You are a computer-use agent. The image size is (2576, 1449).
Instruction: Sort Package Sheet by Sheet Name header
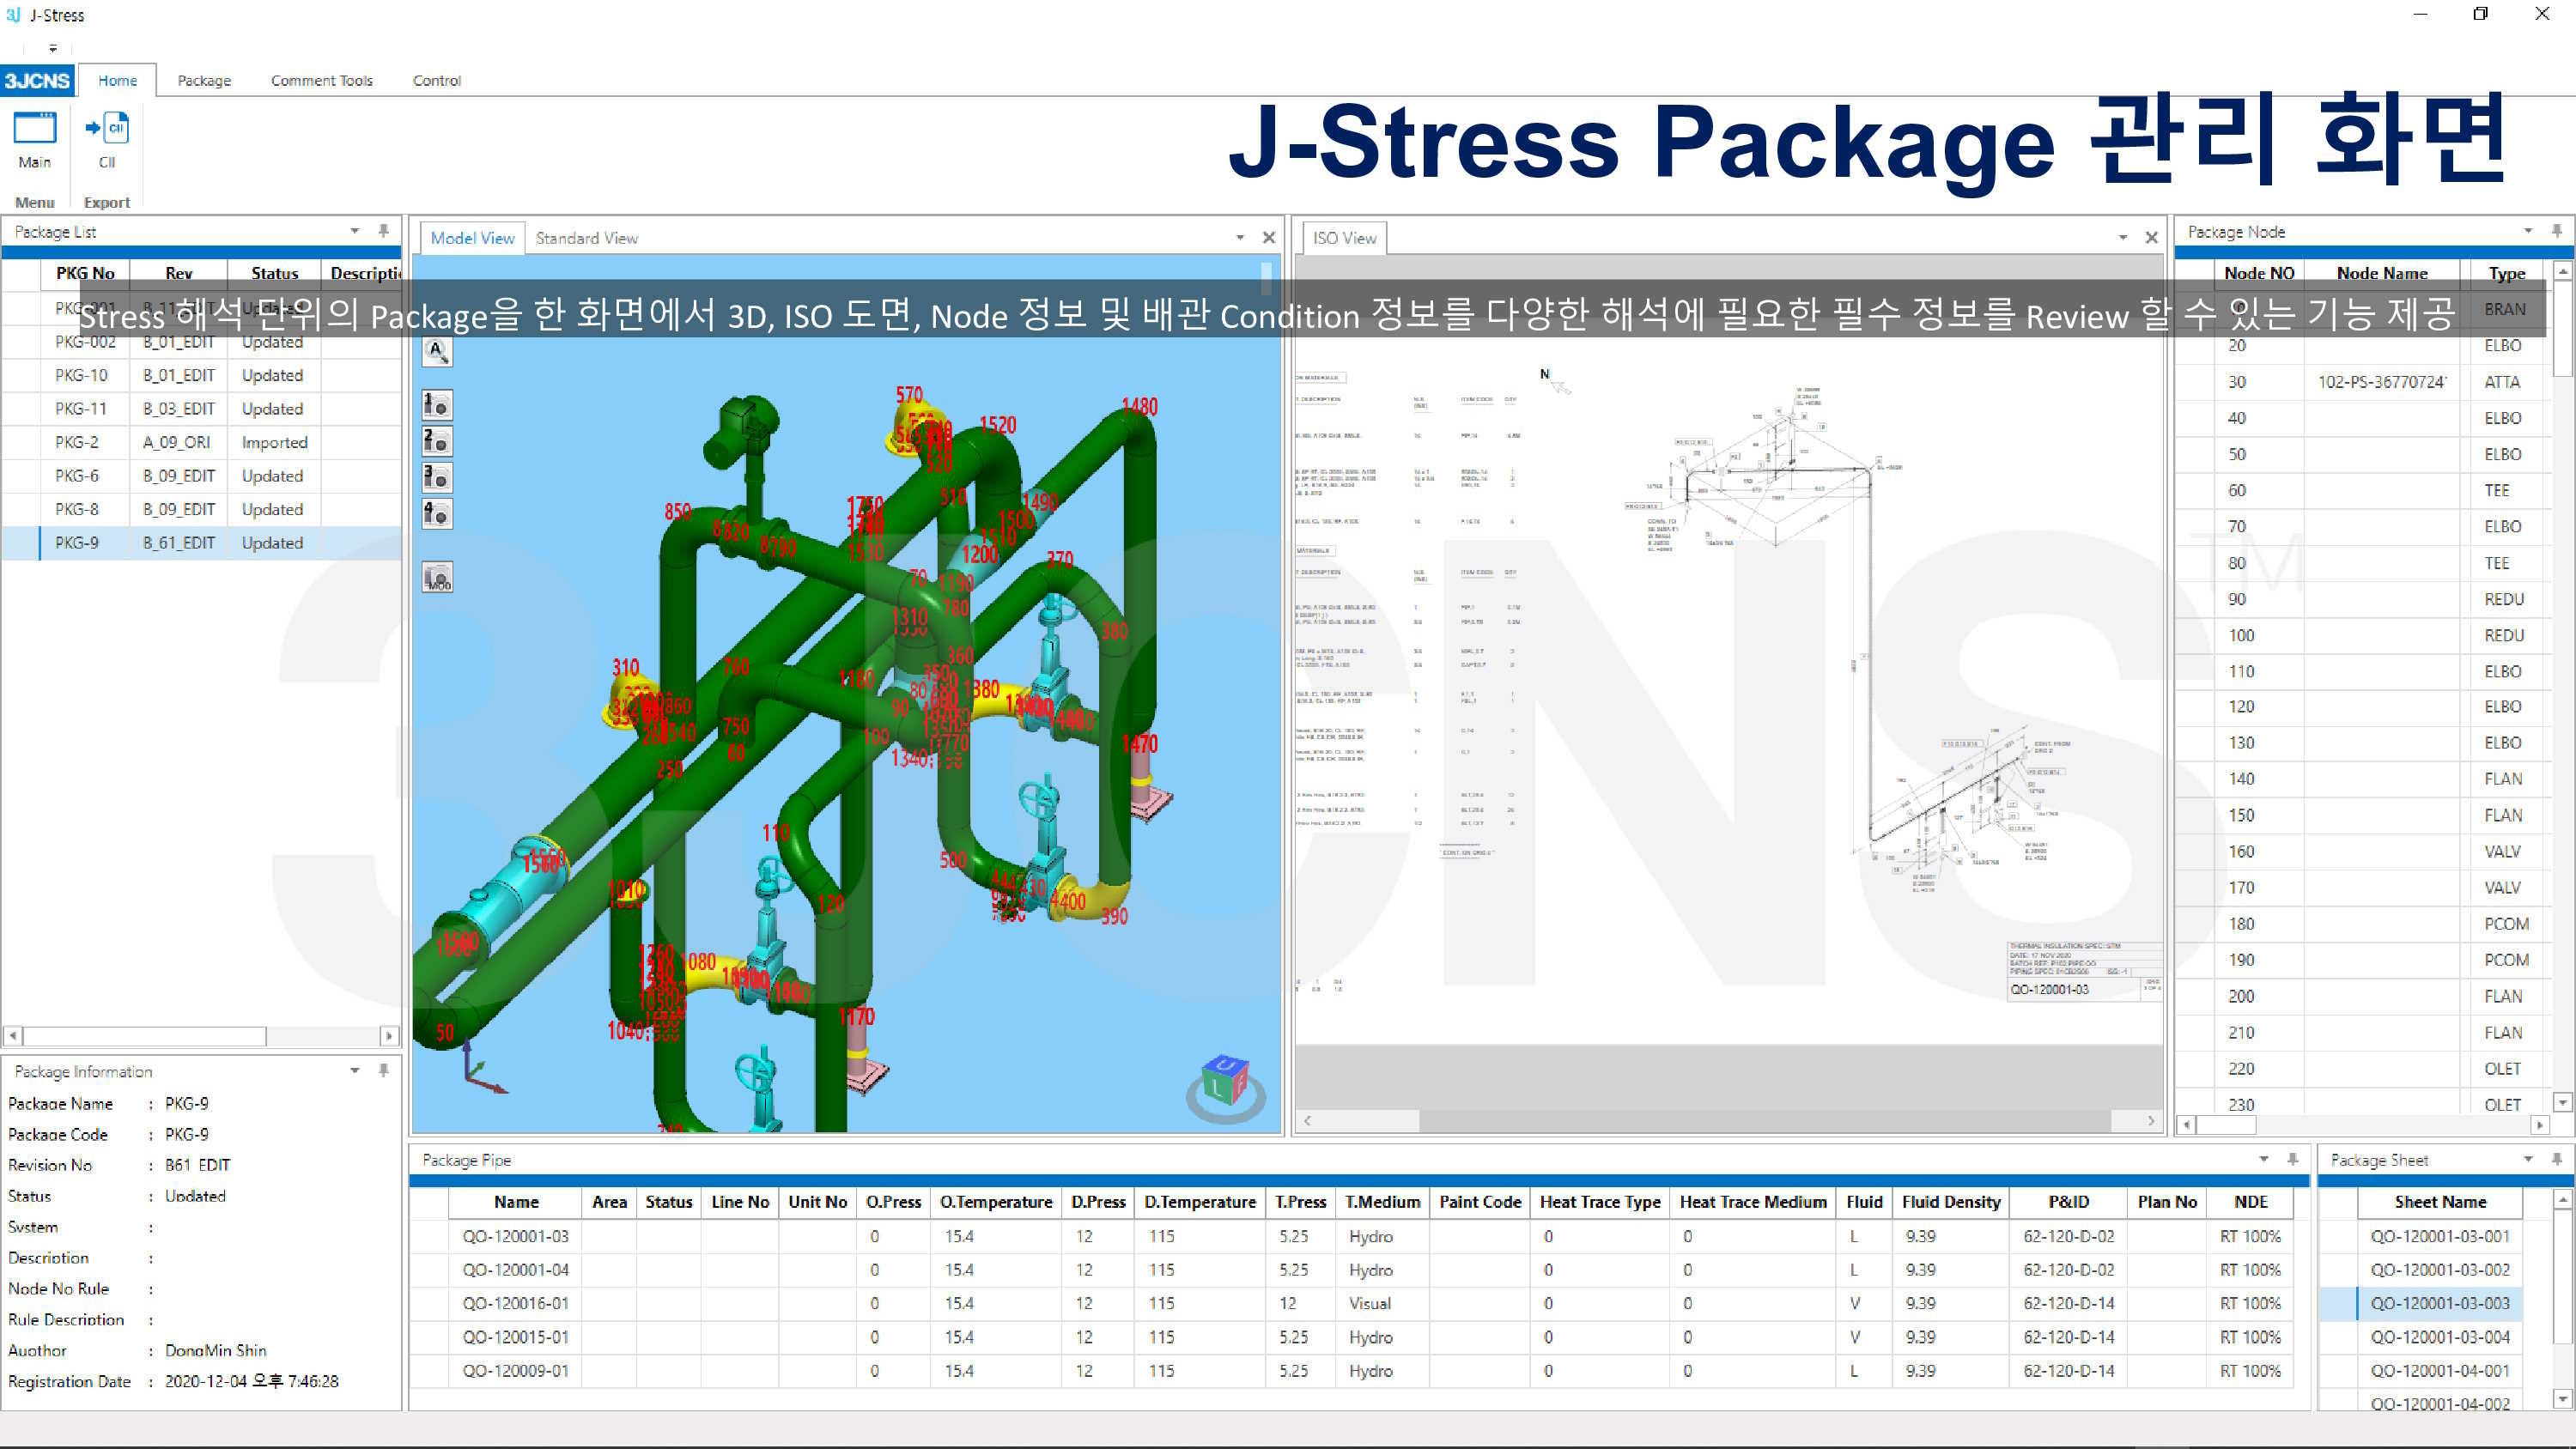click(2439, 1202)
